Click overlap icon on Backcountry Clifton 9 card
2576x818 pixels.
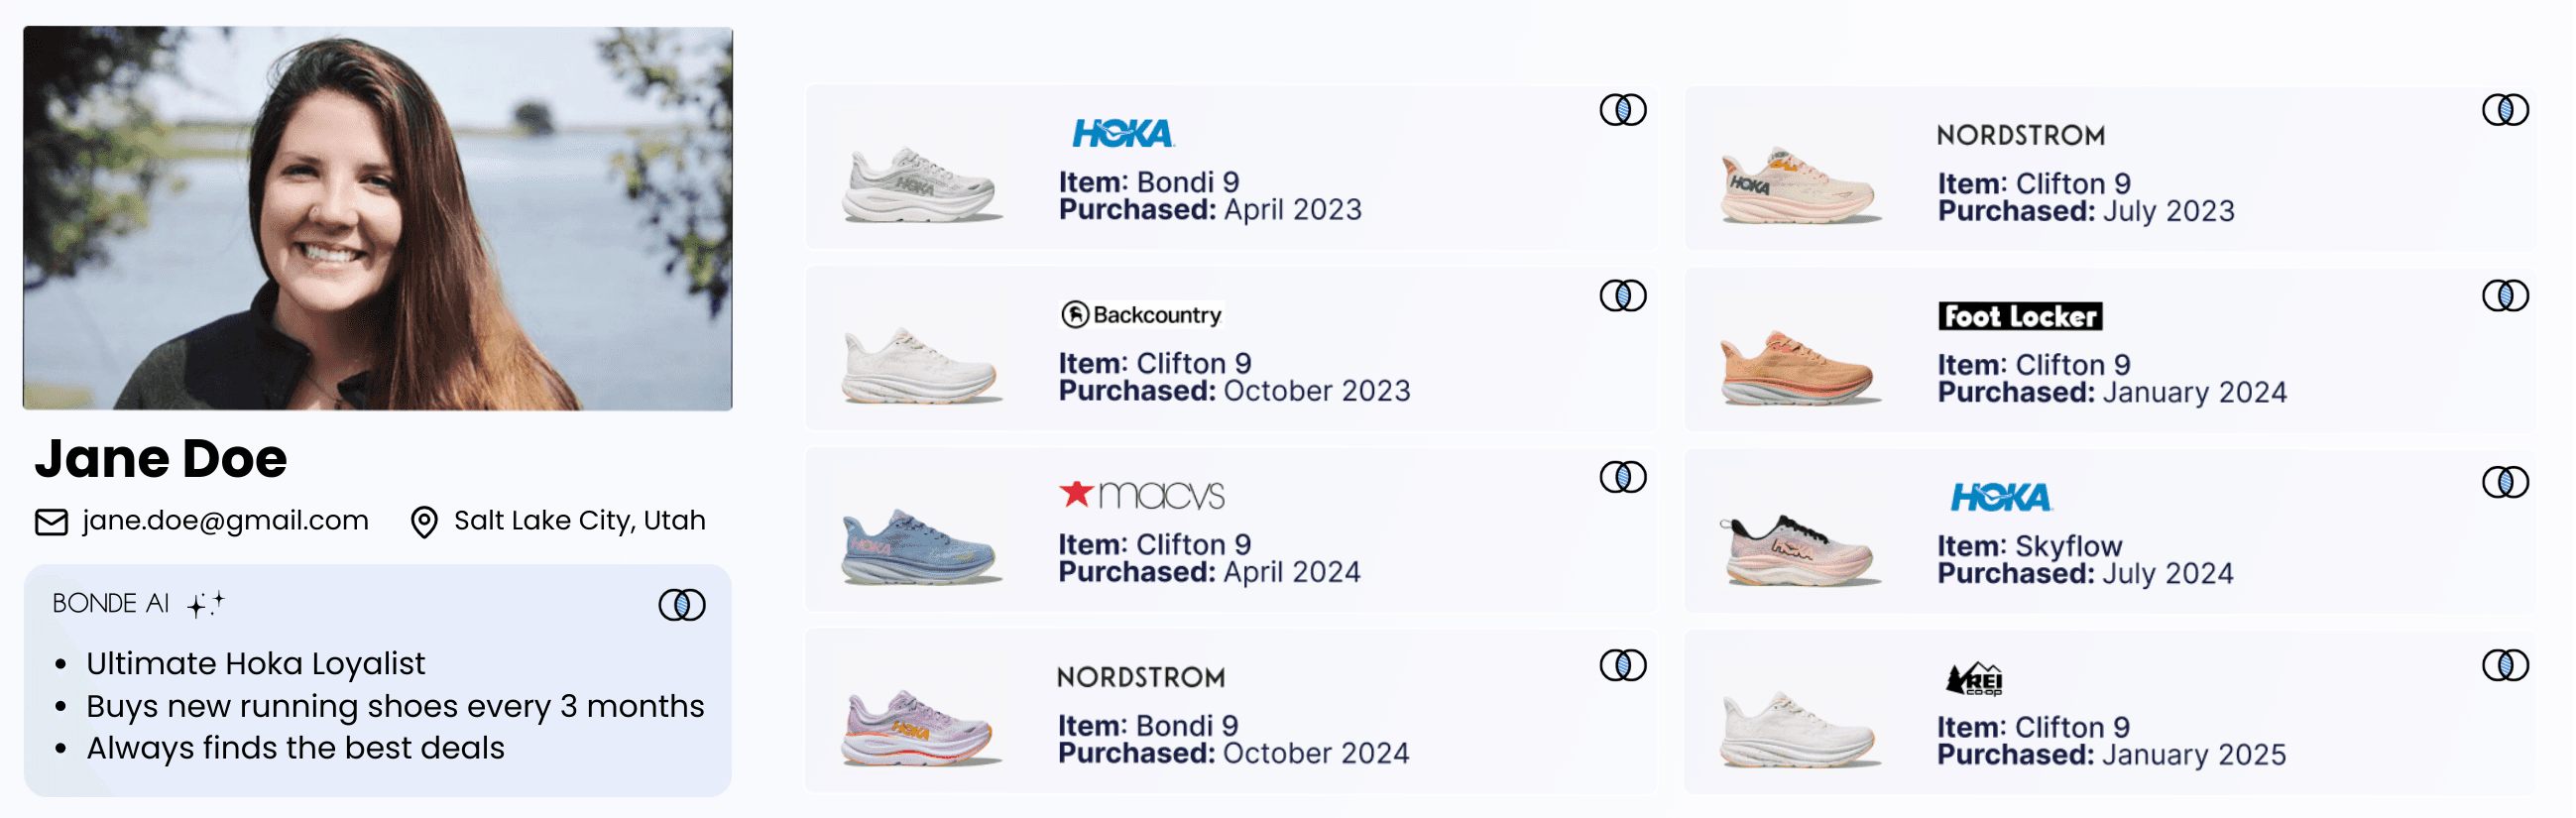click(1622, 295)
